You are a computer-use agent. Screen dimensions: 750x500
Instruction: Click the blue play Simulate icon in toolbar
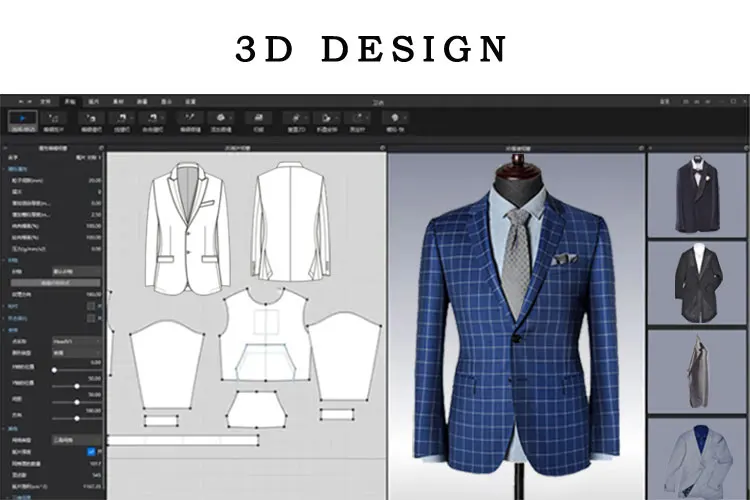click(x=22, y=119)
